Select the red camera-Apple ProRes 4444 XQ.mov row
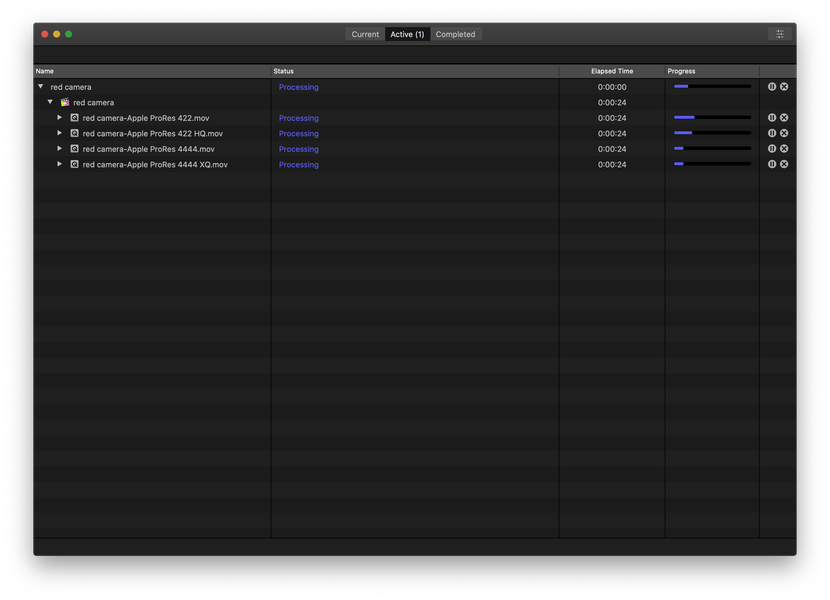Viewport: 830px width, 600px height. 415,164
